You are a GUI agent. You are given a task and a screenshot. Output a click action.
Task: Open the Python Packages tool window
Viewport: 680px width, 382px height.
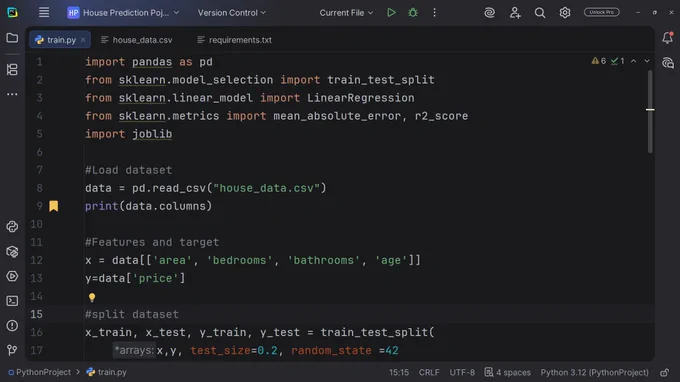tap(12, 251)
